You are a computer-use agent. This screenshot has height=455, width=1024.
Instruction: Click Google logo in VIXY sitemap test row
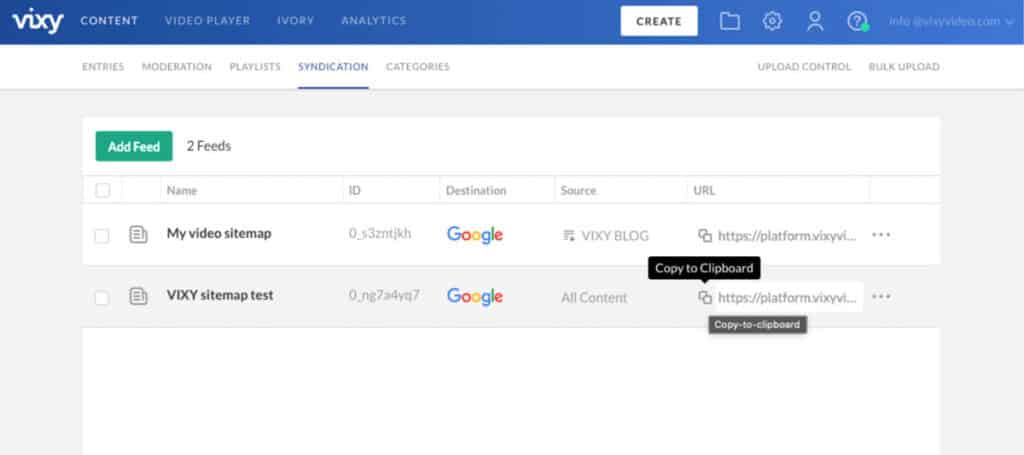click(475, 297)
